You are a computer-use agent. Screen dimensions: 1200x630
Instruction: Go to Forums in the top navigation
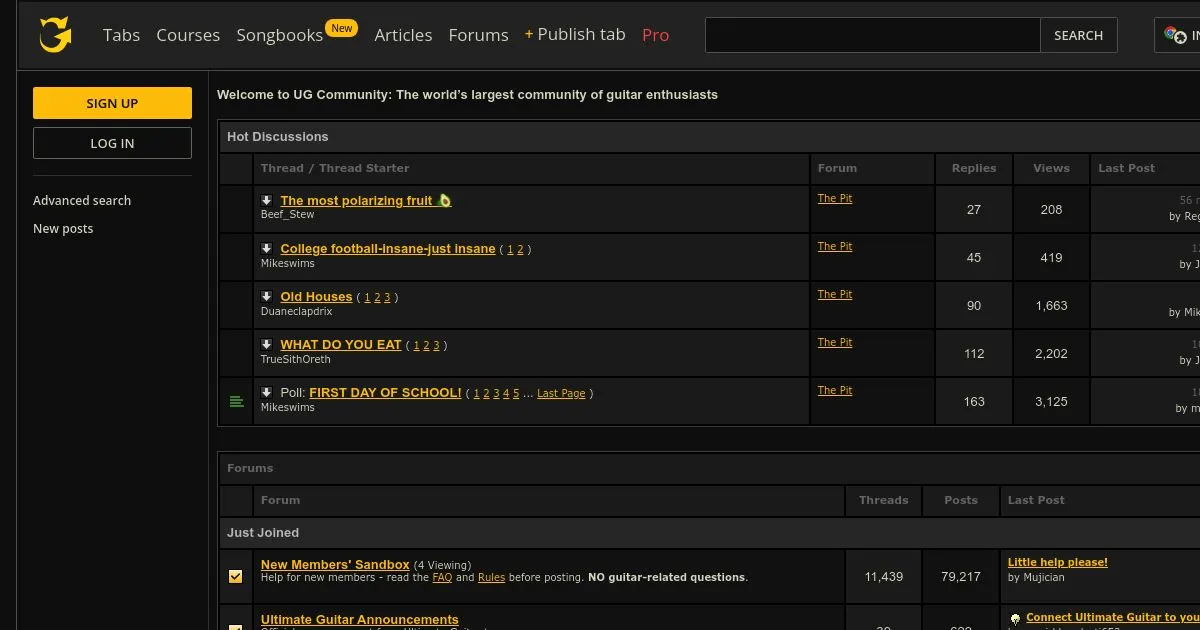478,35
